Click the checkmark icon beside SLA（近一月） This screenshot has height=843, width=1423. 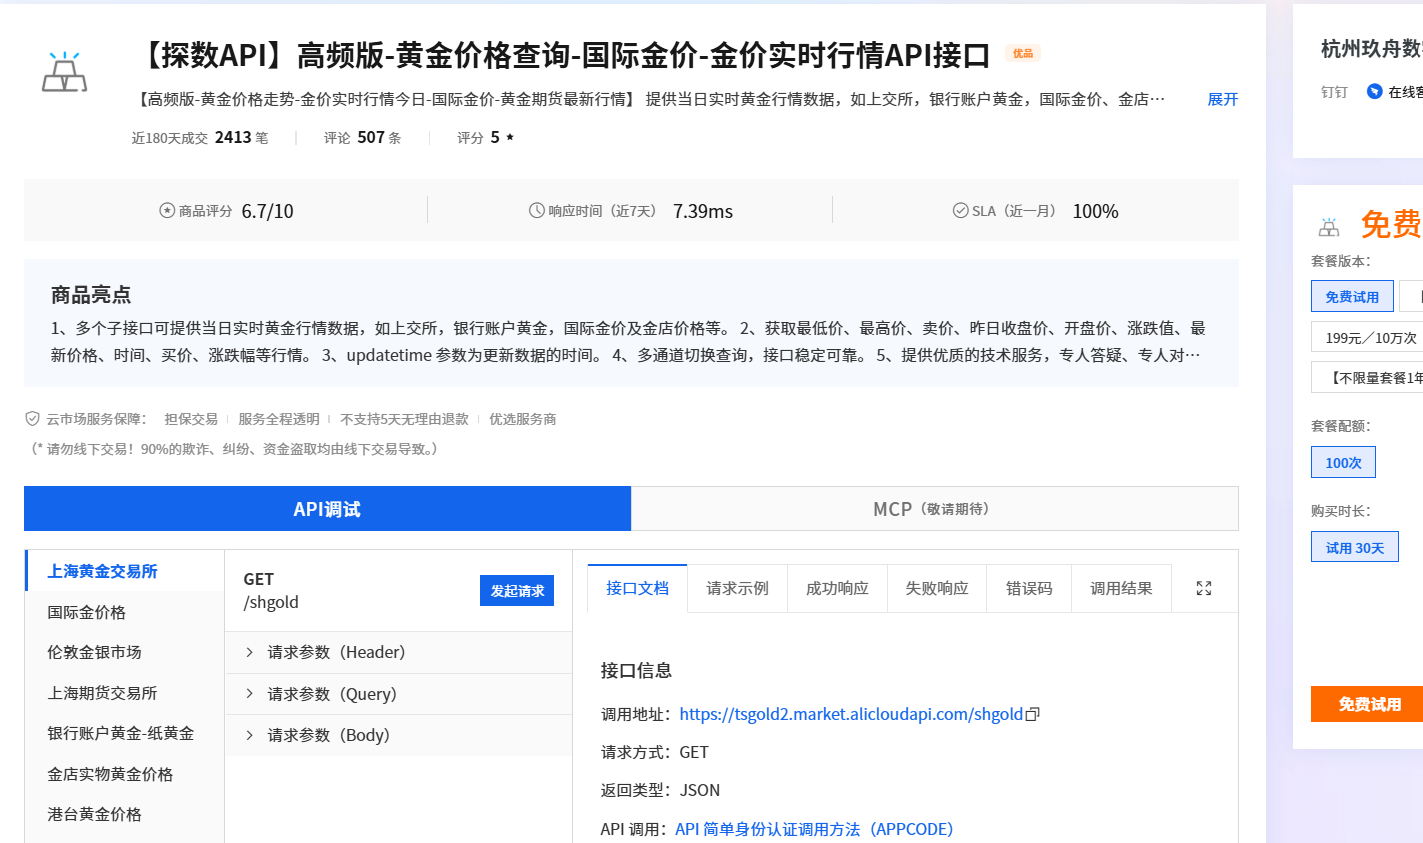(x=957, y=210)
